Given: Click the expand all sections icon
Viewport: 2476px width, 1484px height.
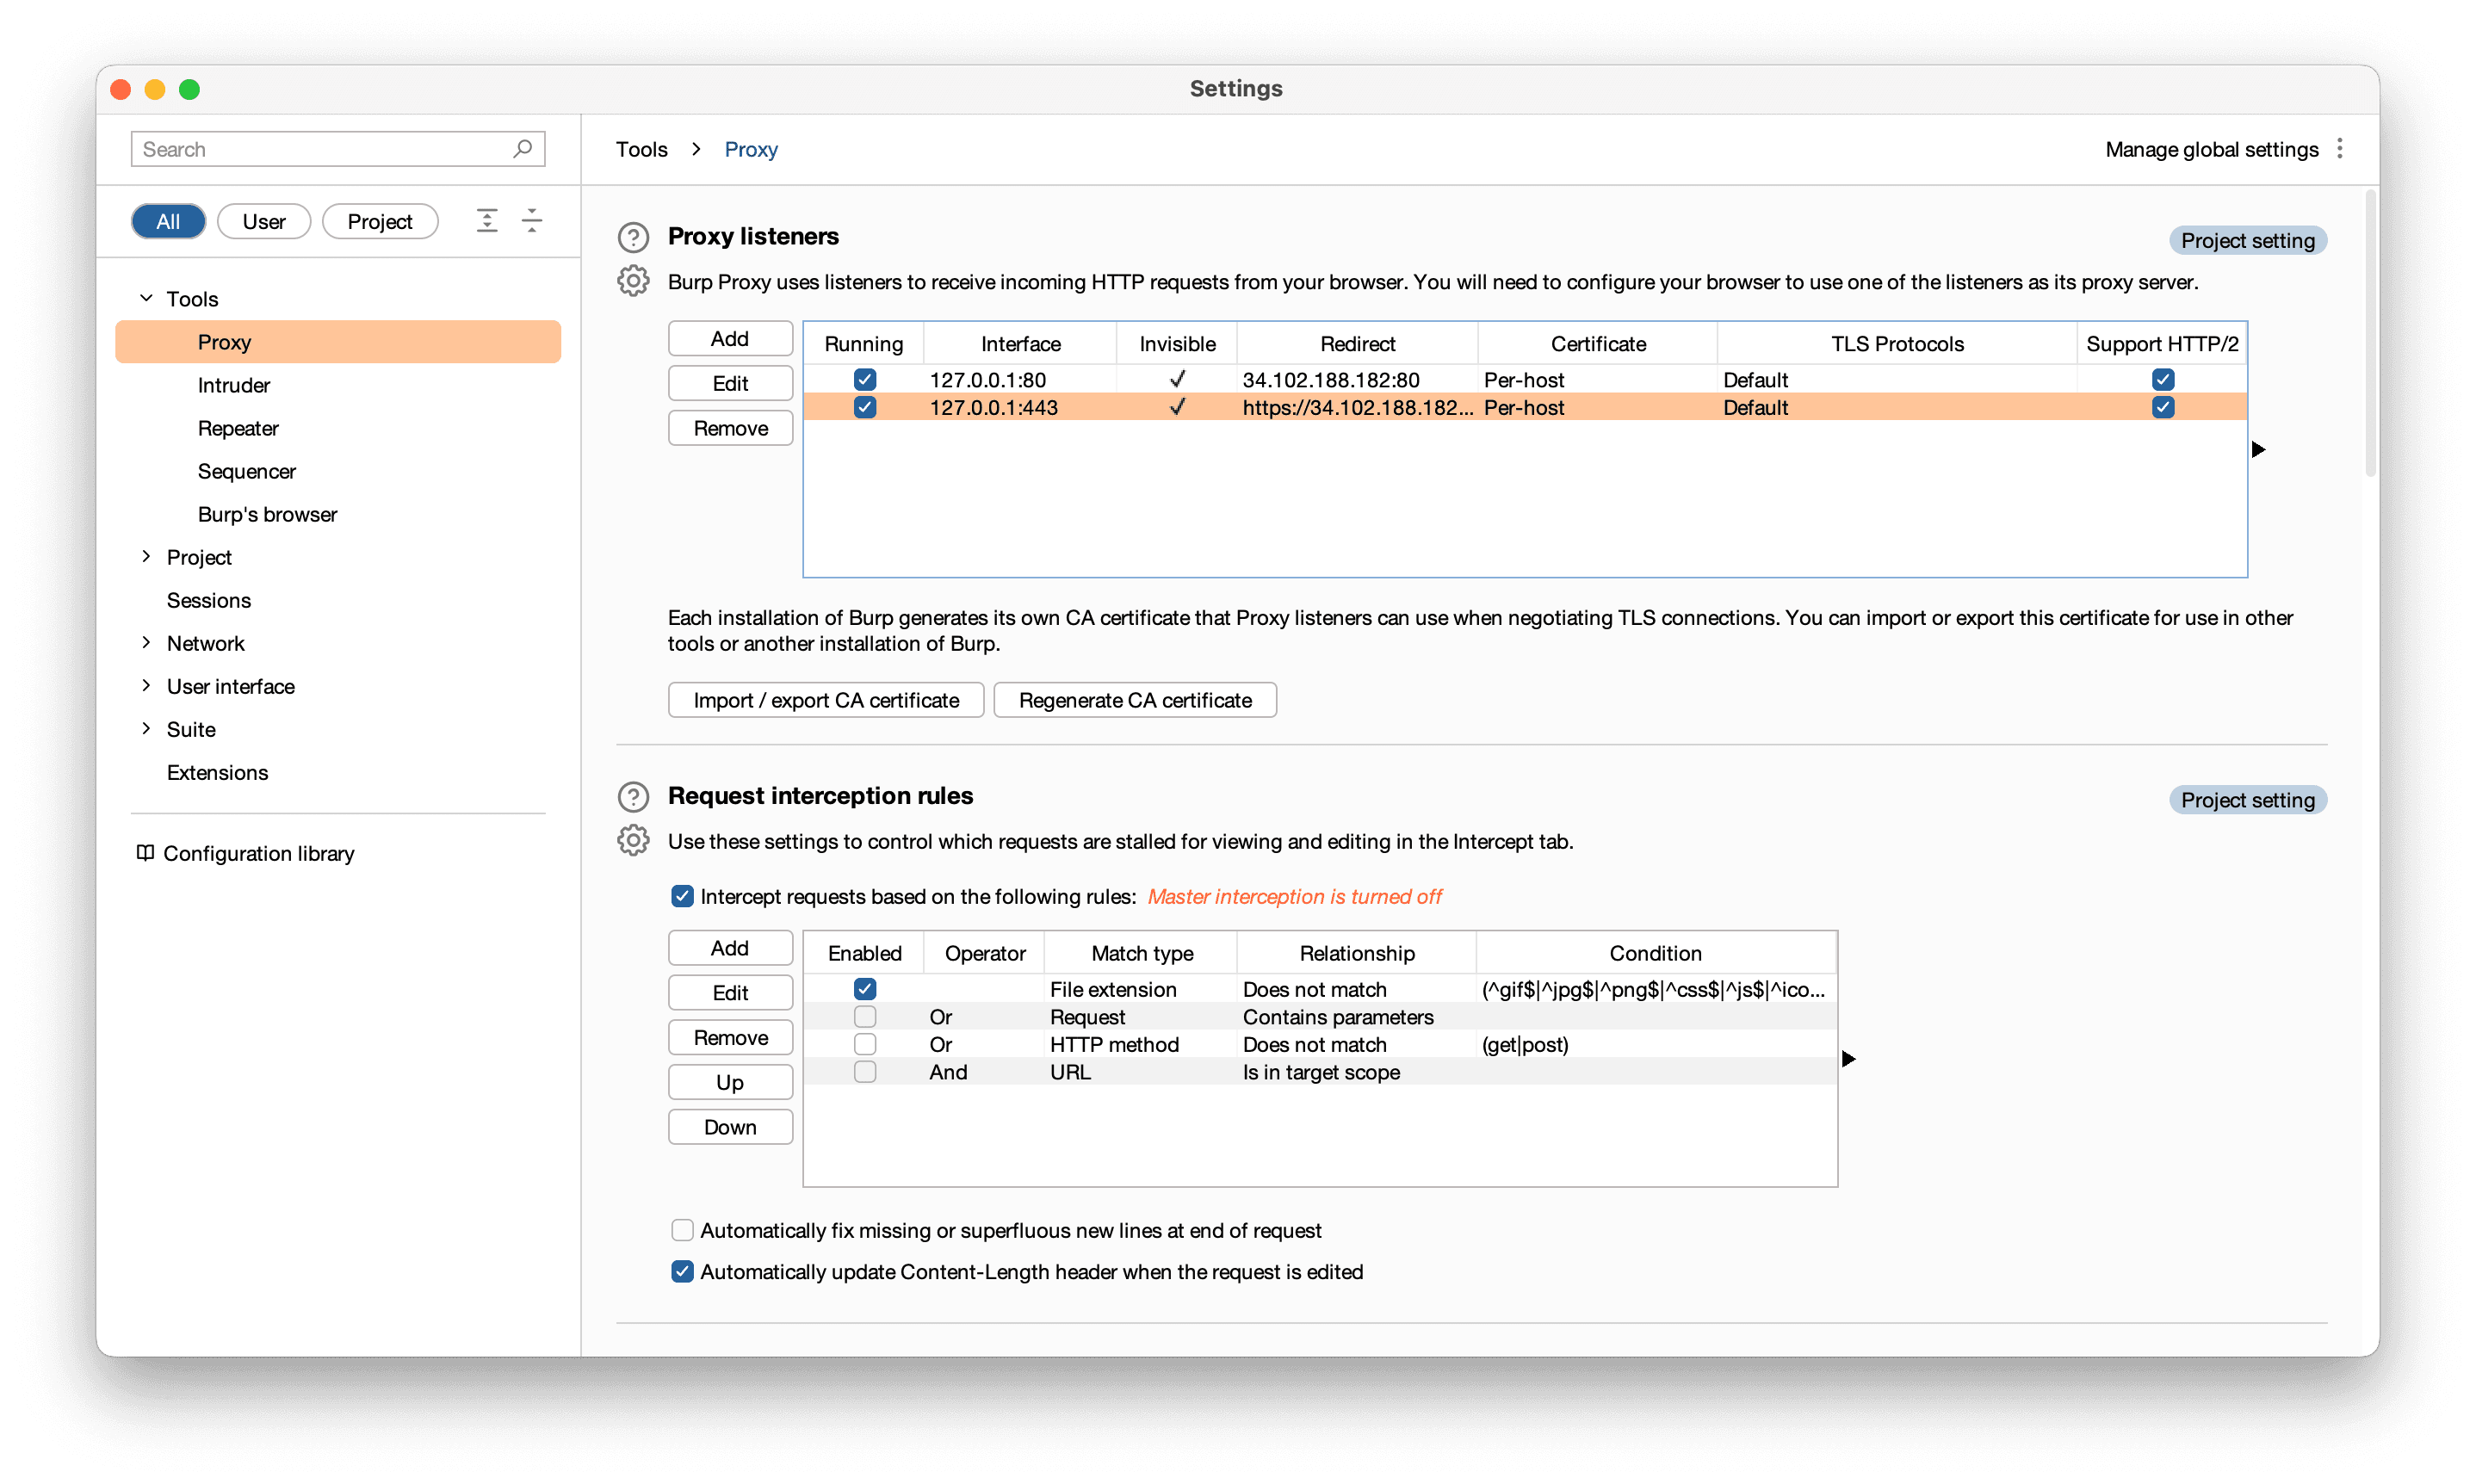Looking at the screenshot, I should click(487, 221).
